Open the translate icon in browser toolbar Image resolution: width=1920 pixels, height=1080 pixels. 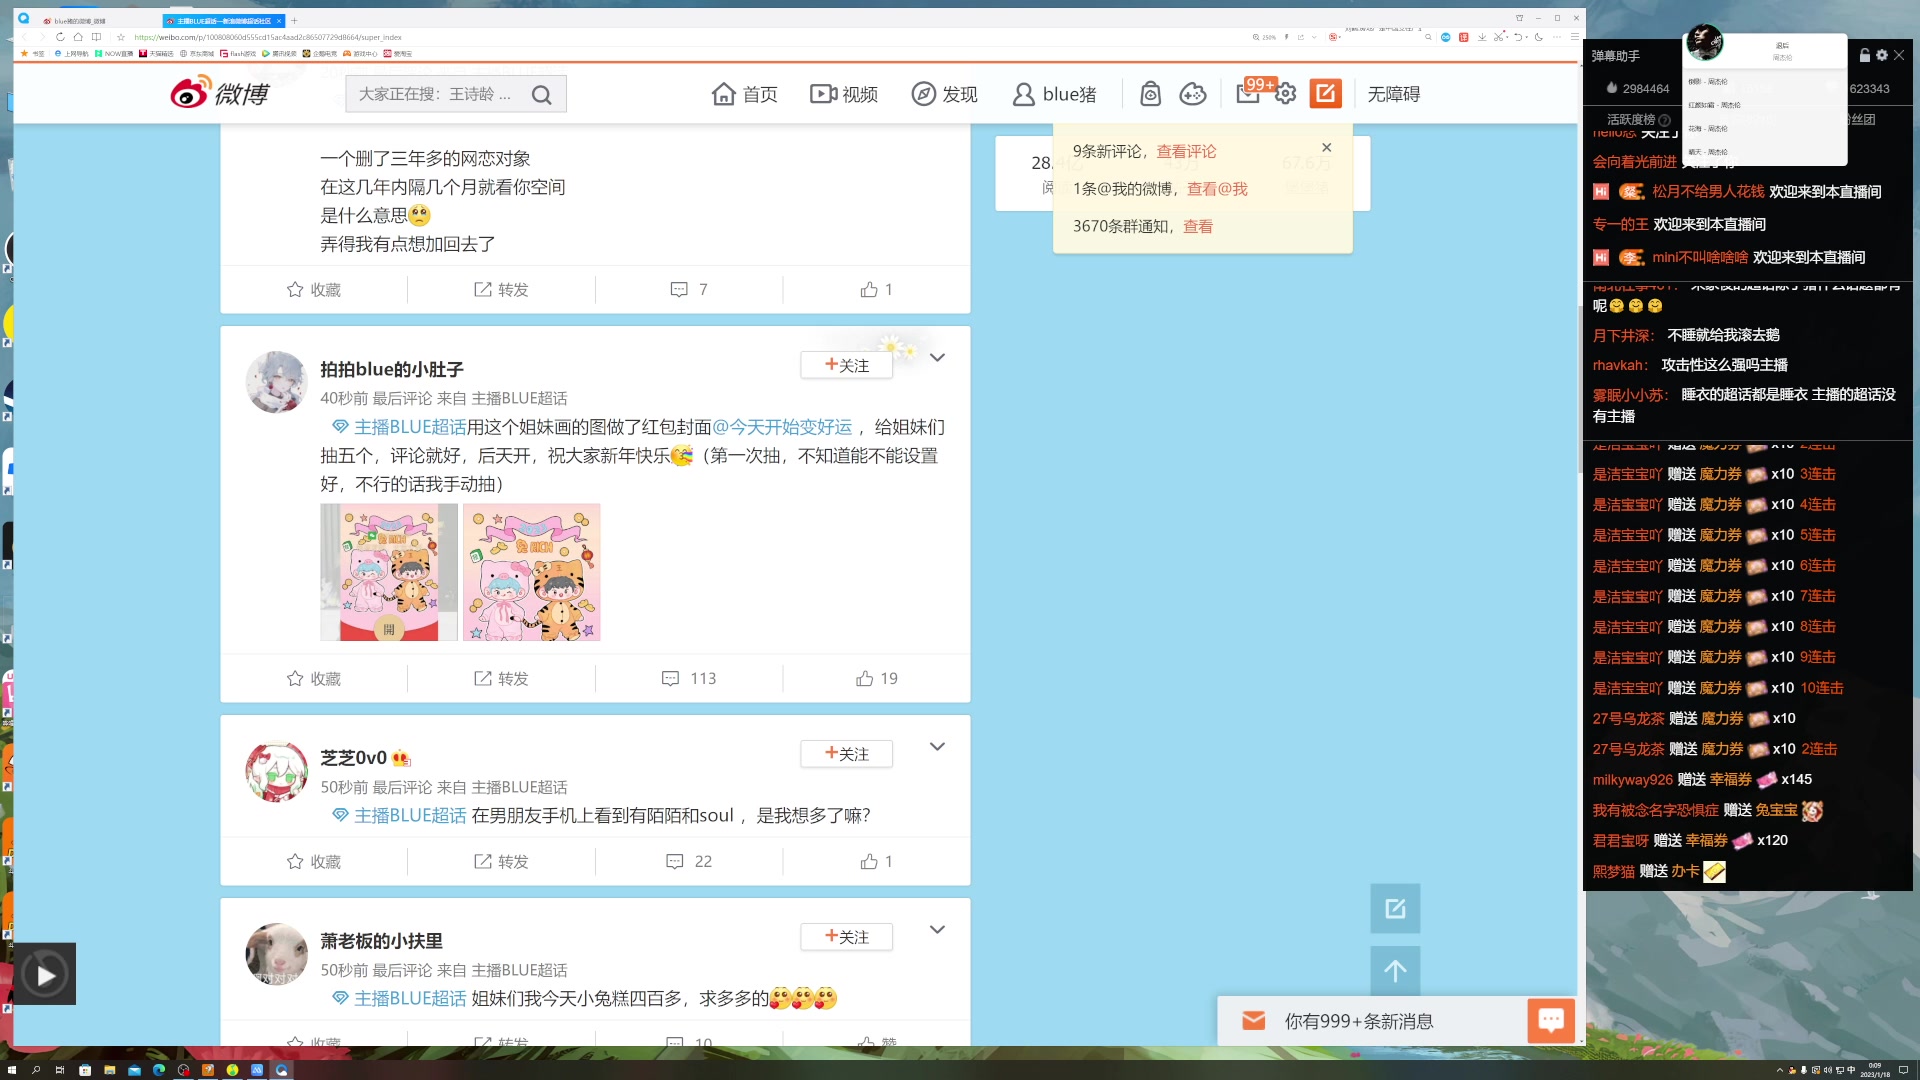(x=1463, y=37)
